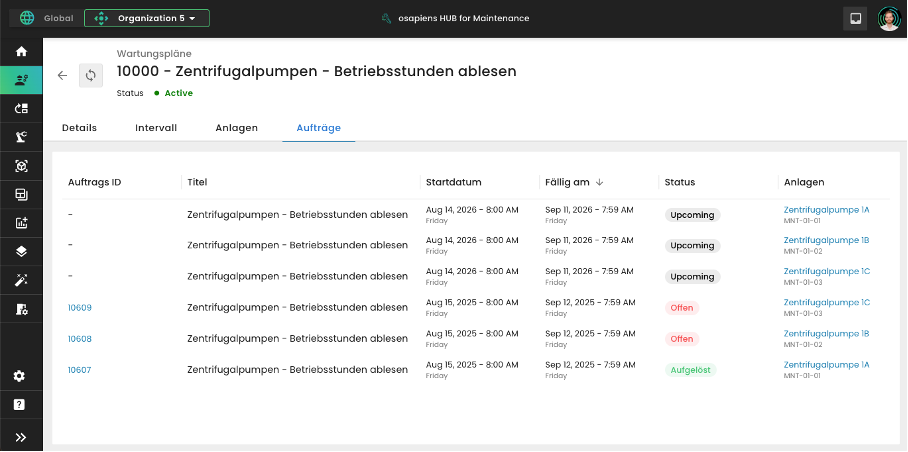Click the back arrow beside the plan title
The width and height of the screenshot is (908, 452).
point(62,75)
